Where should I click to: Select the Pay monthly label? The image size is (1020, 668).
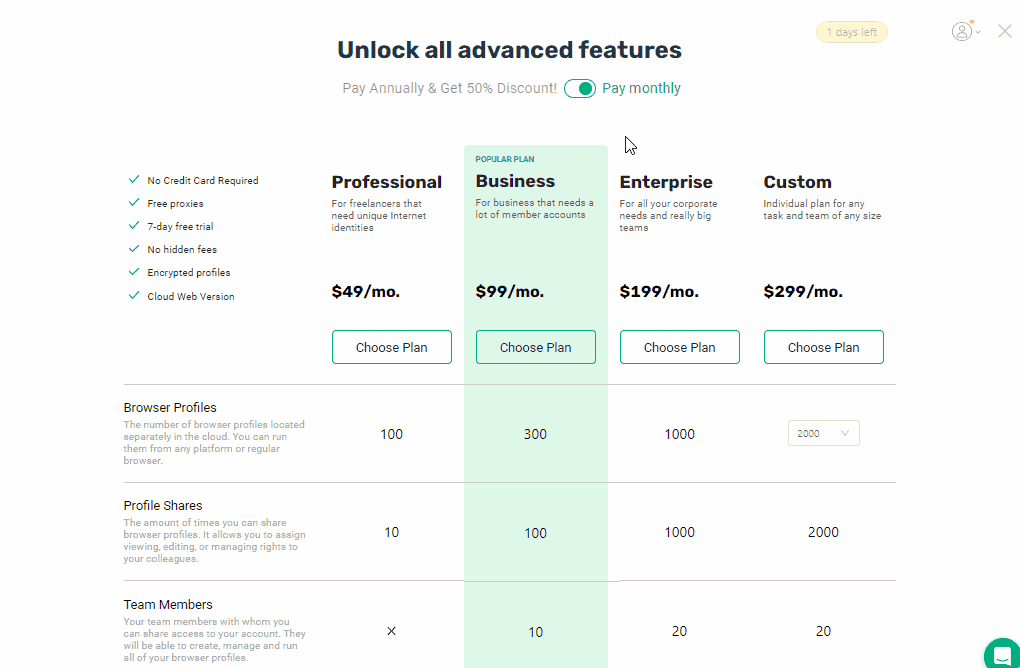click(x=641, y=88)
